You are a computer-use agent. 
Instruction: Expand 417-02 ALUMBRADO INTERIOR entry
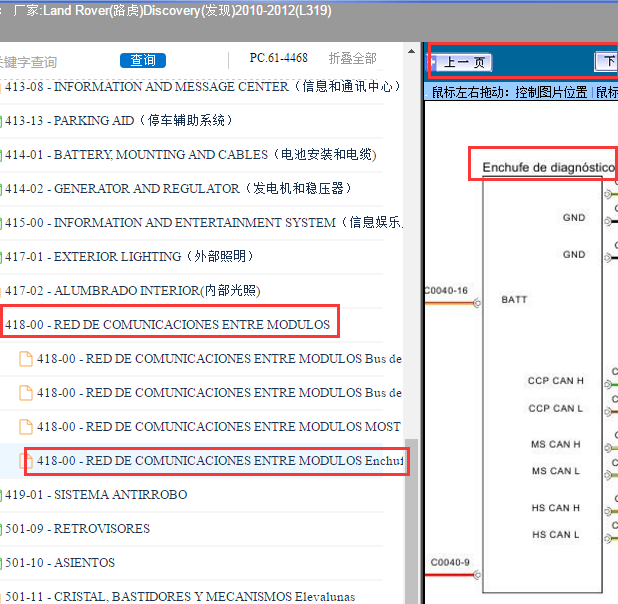click(133, 291)
